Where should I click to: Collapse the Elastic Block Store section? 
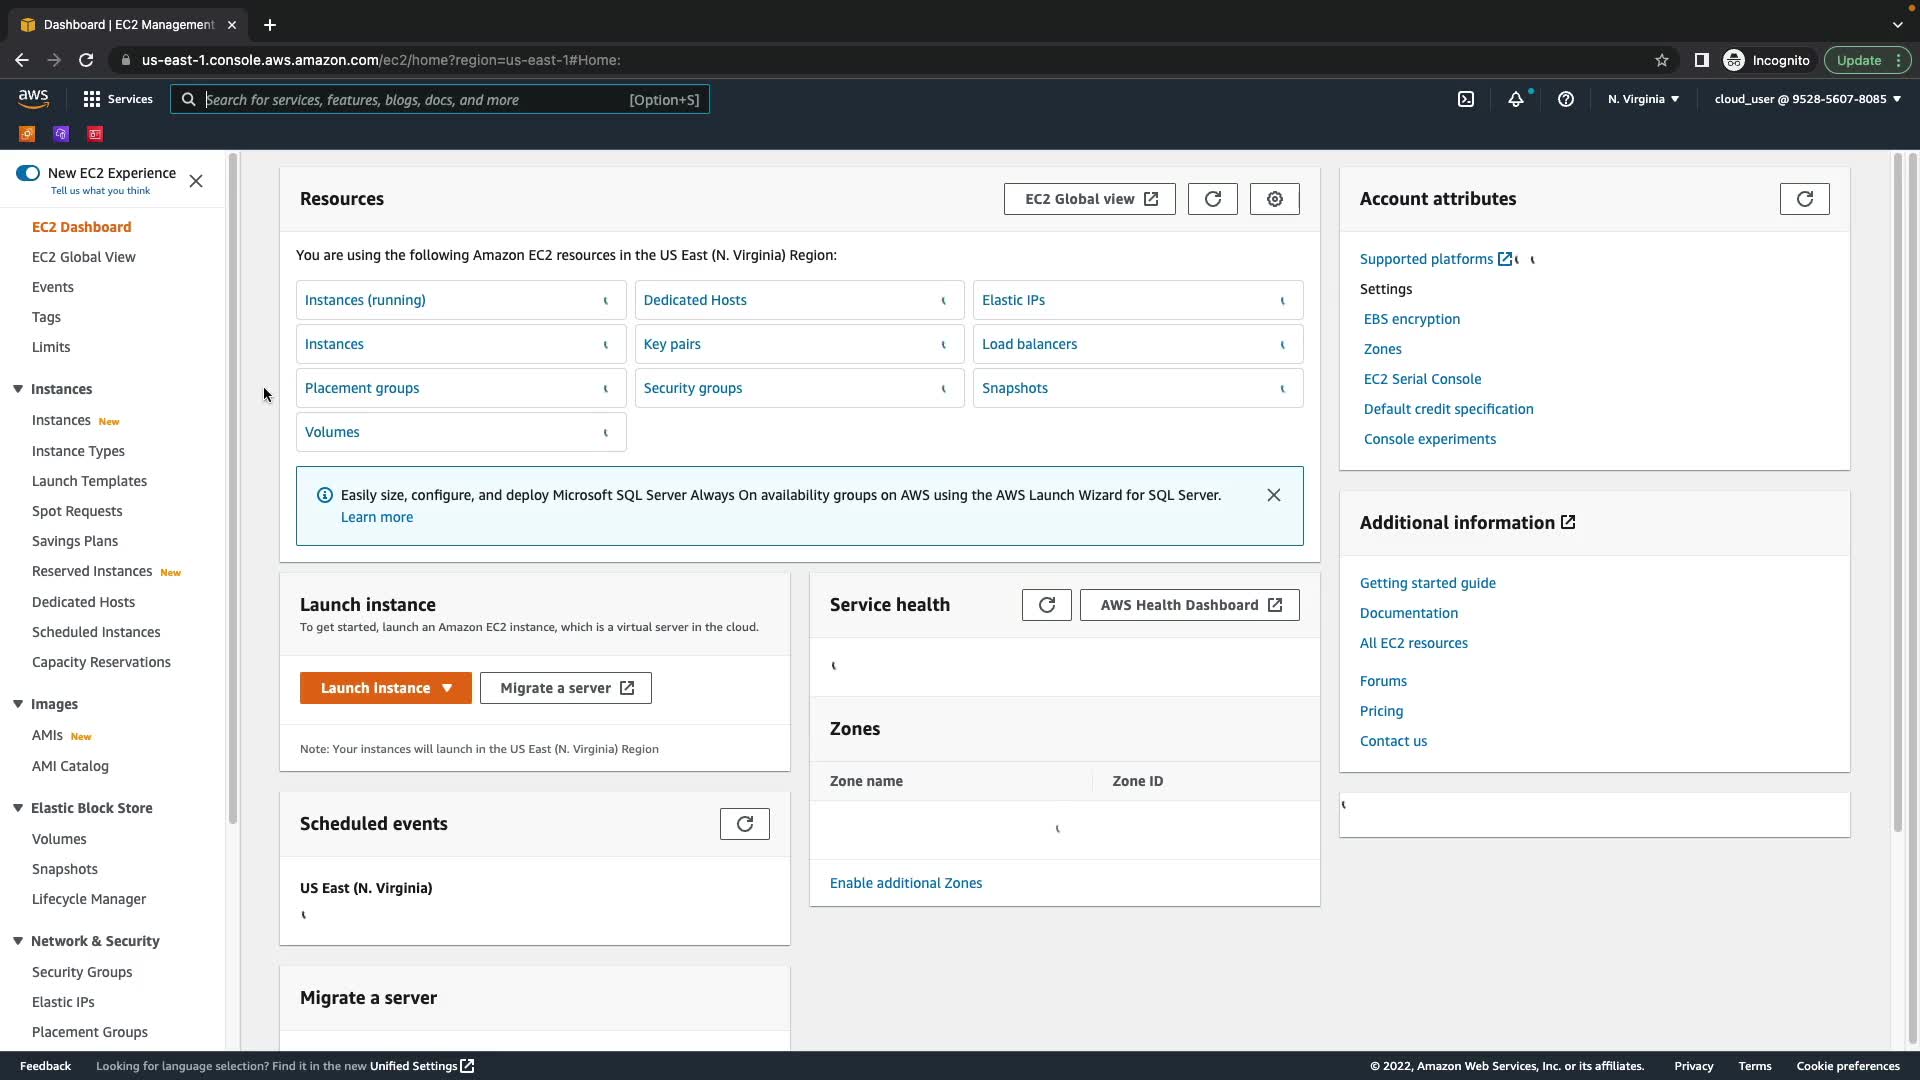pyautogui.click(x=18, y=808)
